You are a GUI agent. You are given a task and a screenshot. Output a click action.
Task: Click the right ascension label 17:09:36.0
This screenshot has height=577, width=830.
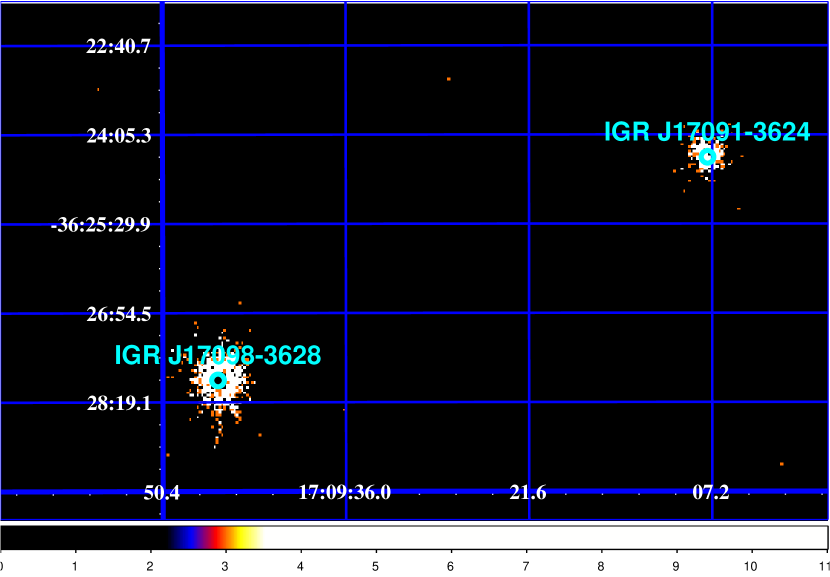click(345, 493)
